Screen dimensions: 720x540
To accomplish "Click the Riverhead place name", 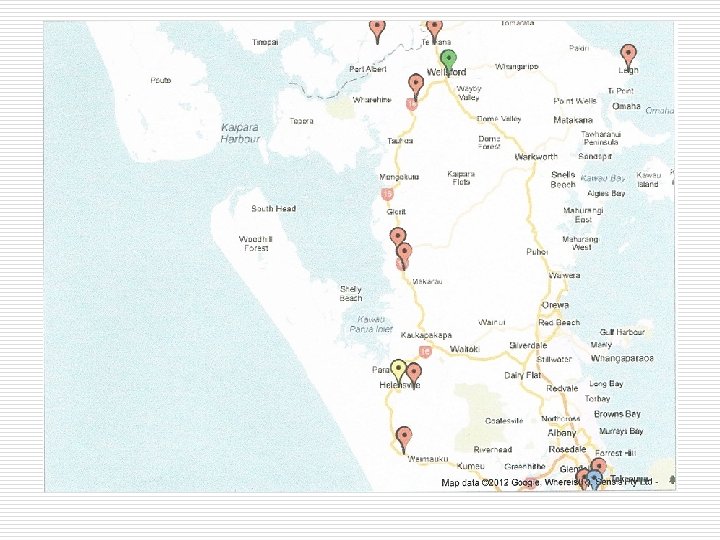I will (x=493, y=450).
